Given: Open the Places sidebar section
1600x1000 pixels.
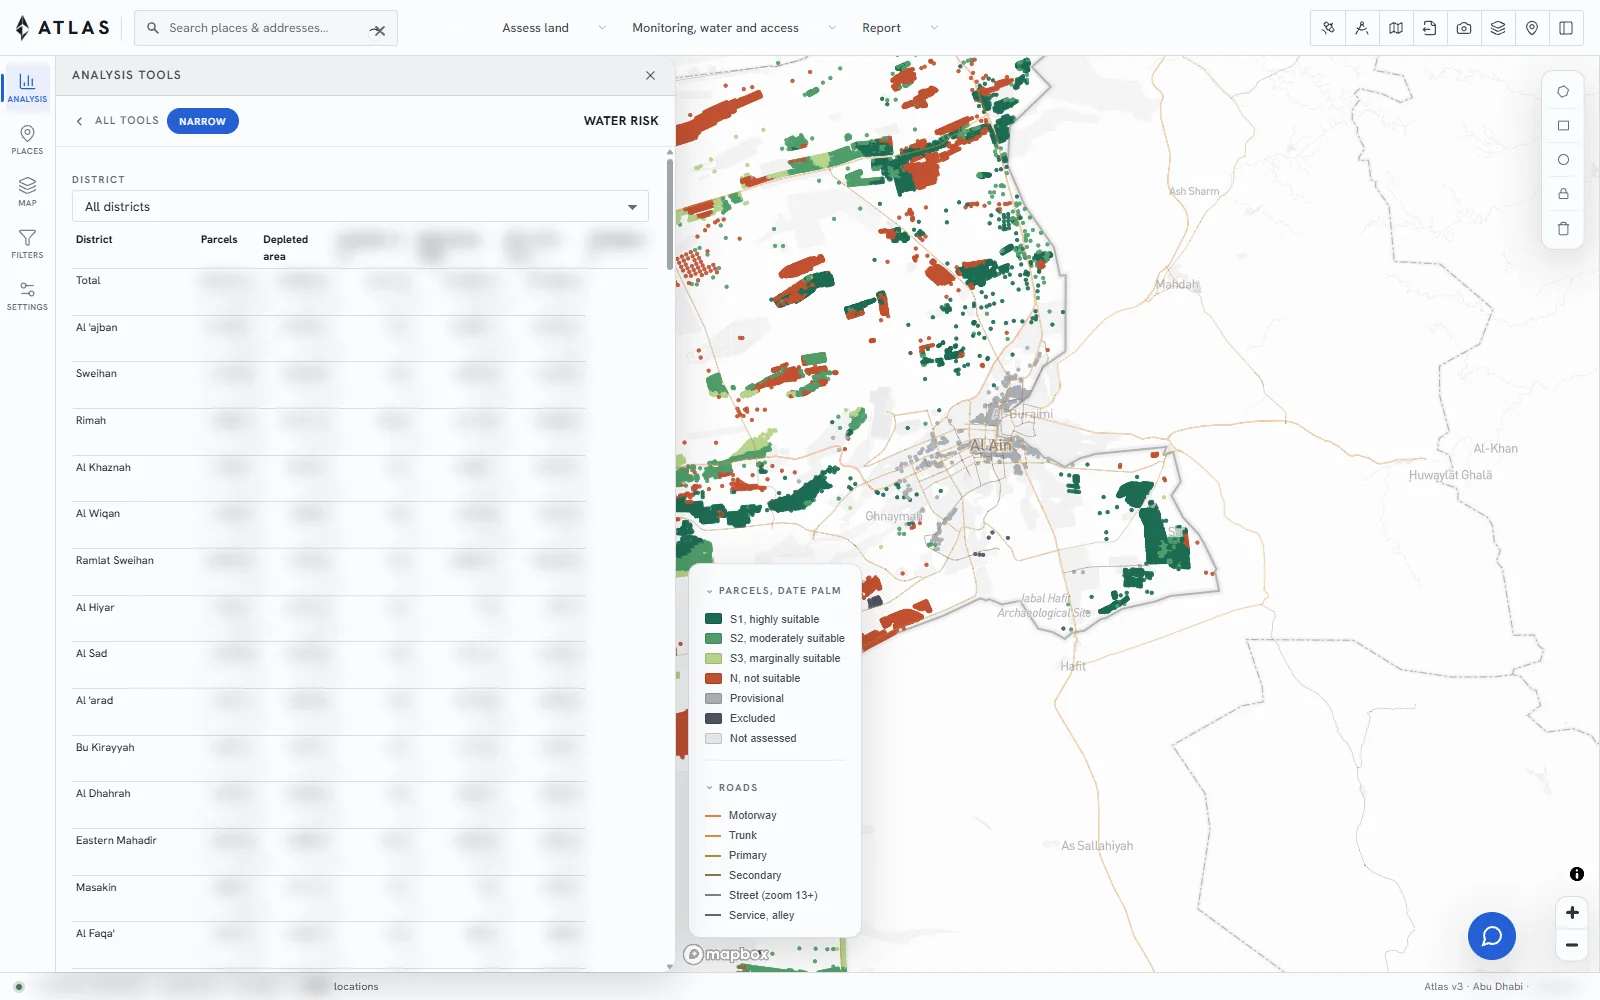Looking at the screenshot, I should [x=27, y=140].
